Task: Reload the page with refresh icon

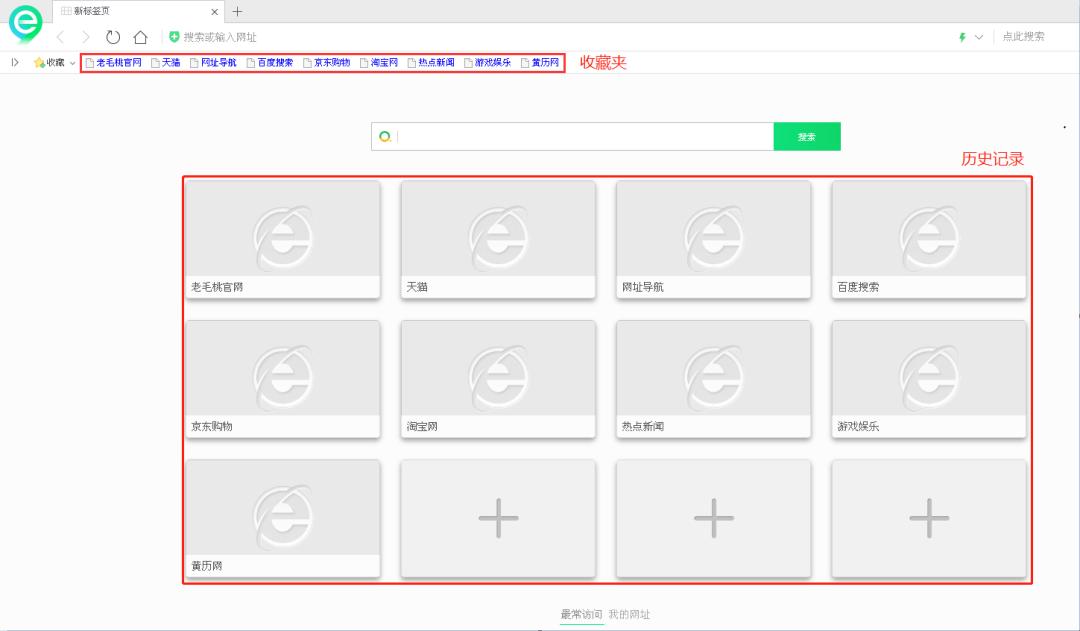Action: tap(113, 37)
